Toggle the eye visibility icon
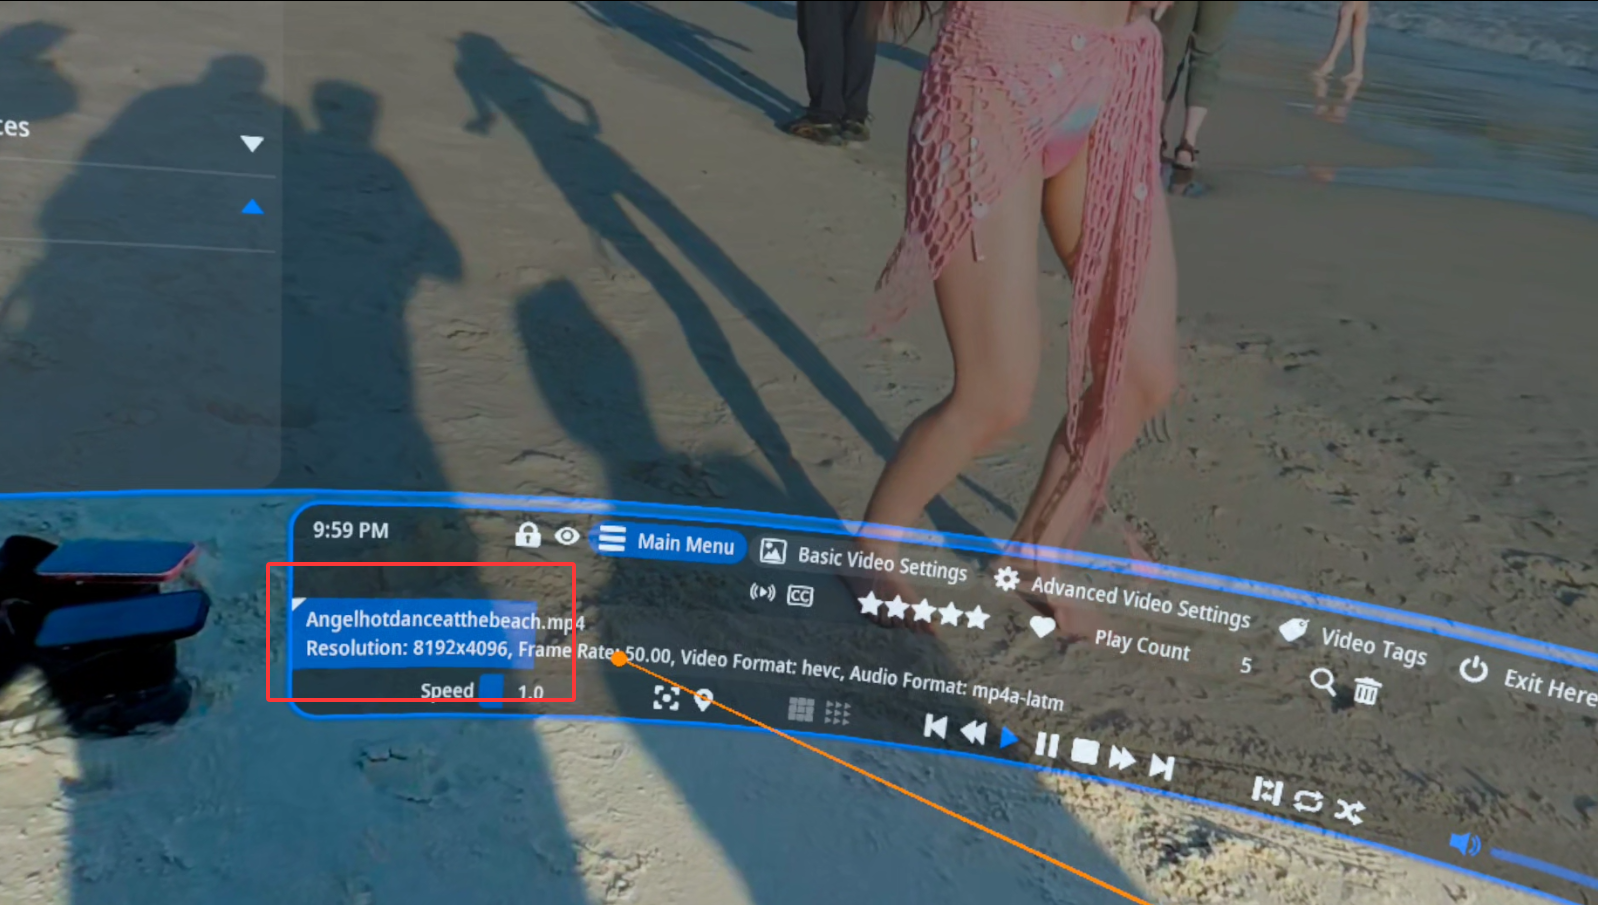The image size is (1598, 905). coord(567,537)
